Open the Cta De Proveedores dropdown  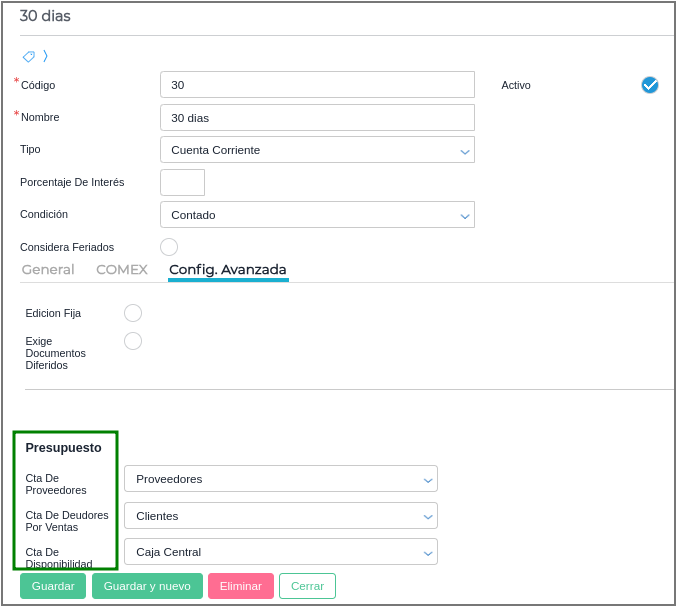click(x=281, y=479)
